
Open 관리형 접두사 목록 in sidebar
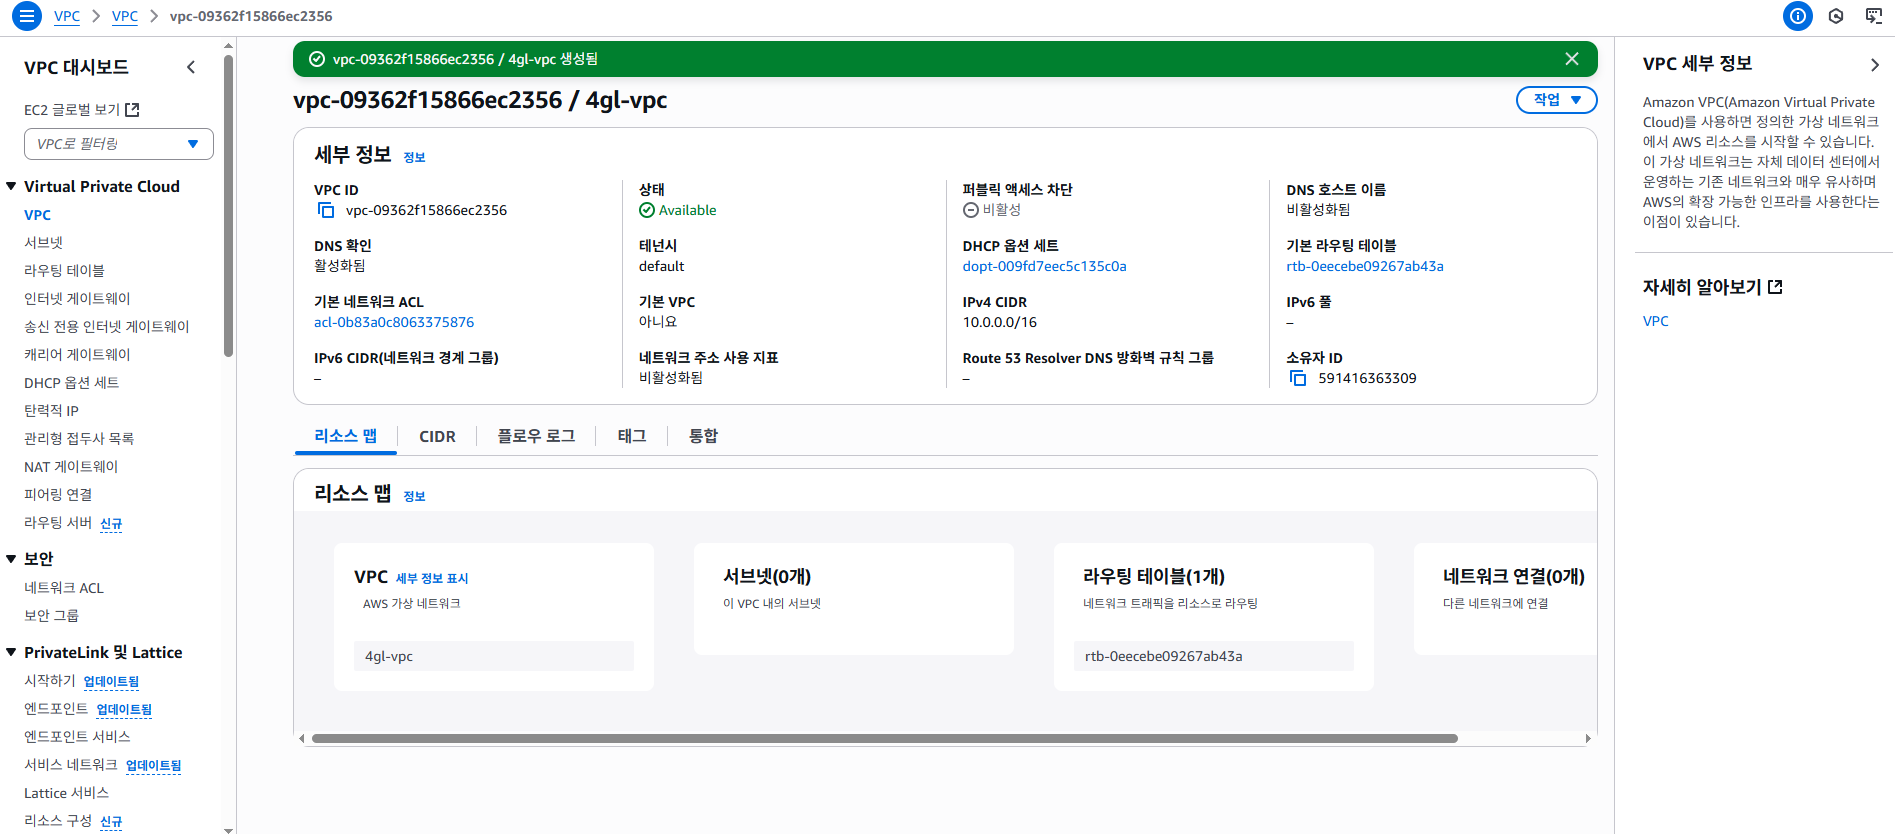coord(78,439)
